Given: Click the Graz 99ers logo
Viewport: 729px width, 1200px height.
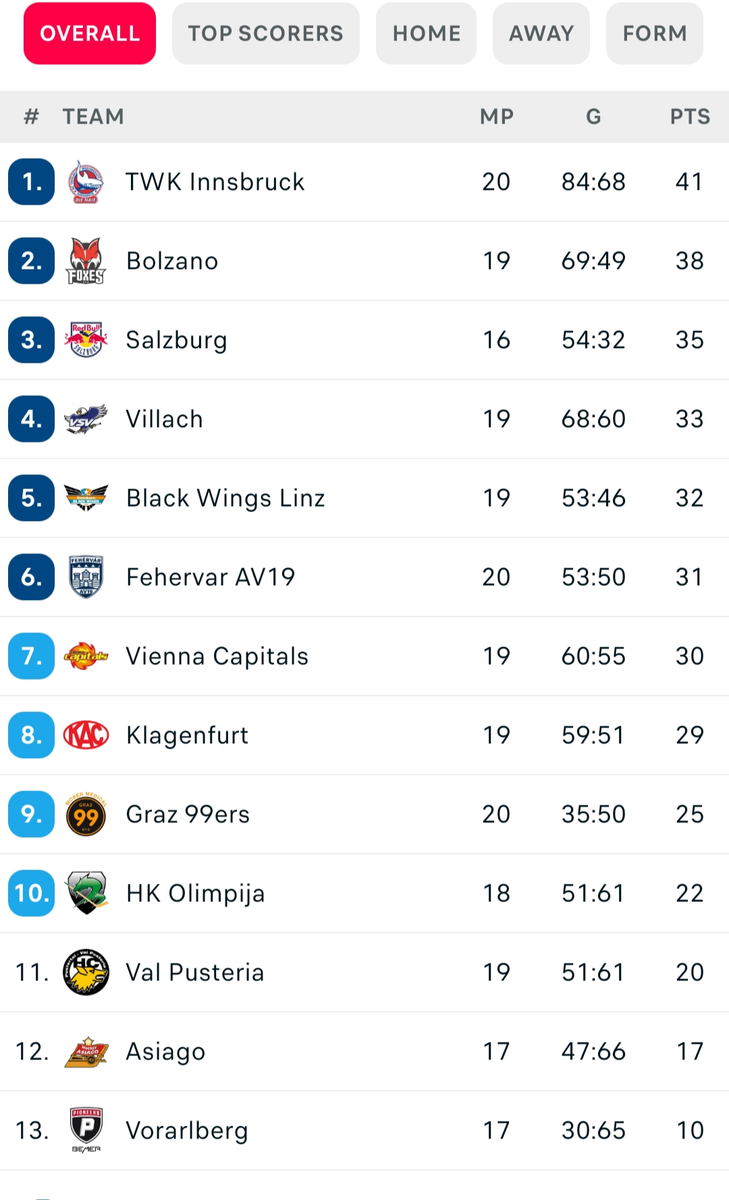Looking at the screenshot, I should click(86, 814).
